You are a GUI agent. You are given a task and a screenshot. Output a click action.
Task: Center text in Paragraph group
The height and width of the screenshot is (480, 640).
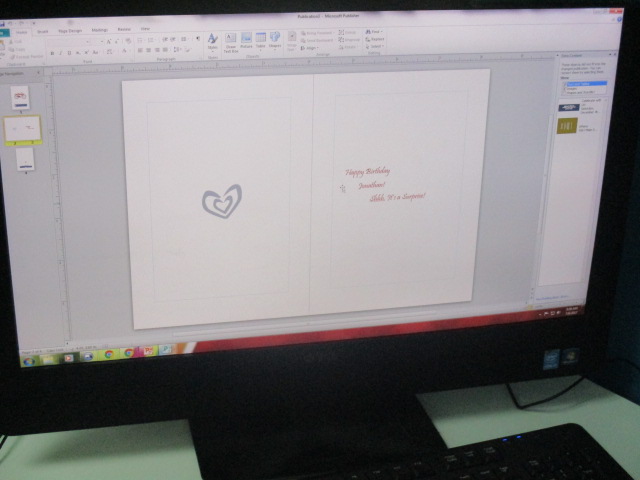[x=149, y=50]
